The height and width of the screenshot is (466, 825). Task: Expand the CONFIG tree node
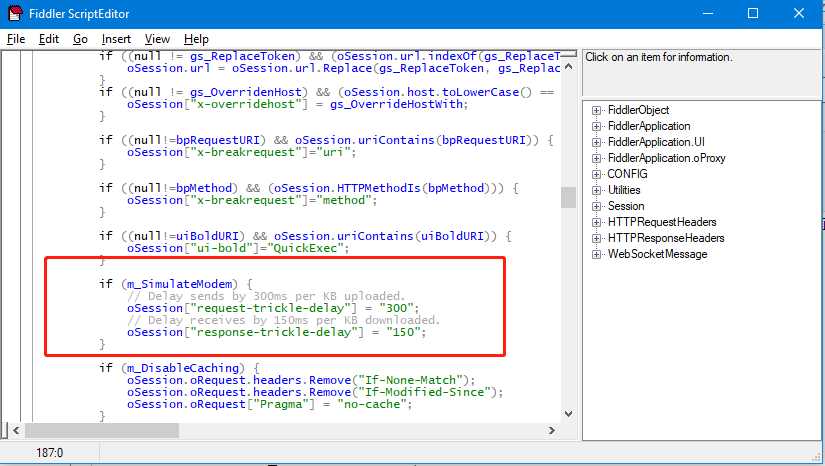pyautogui.click(x=596, y=174)
